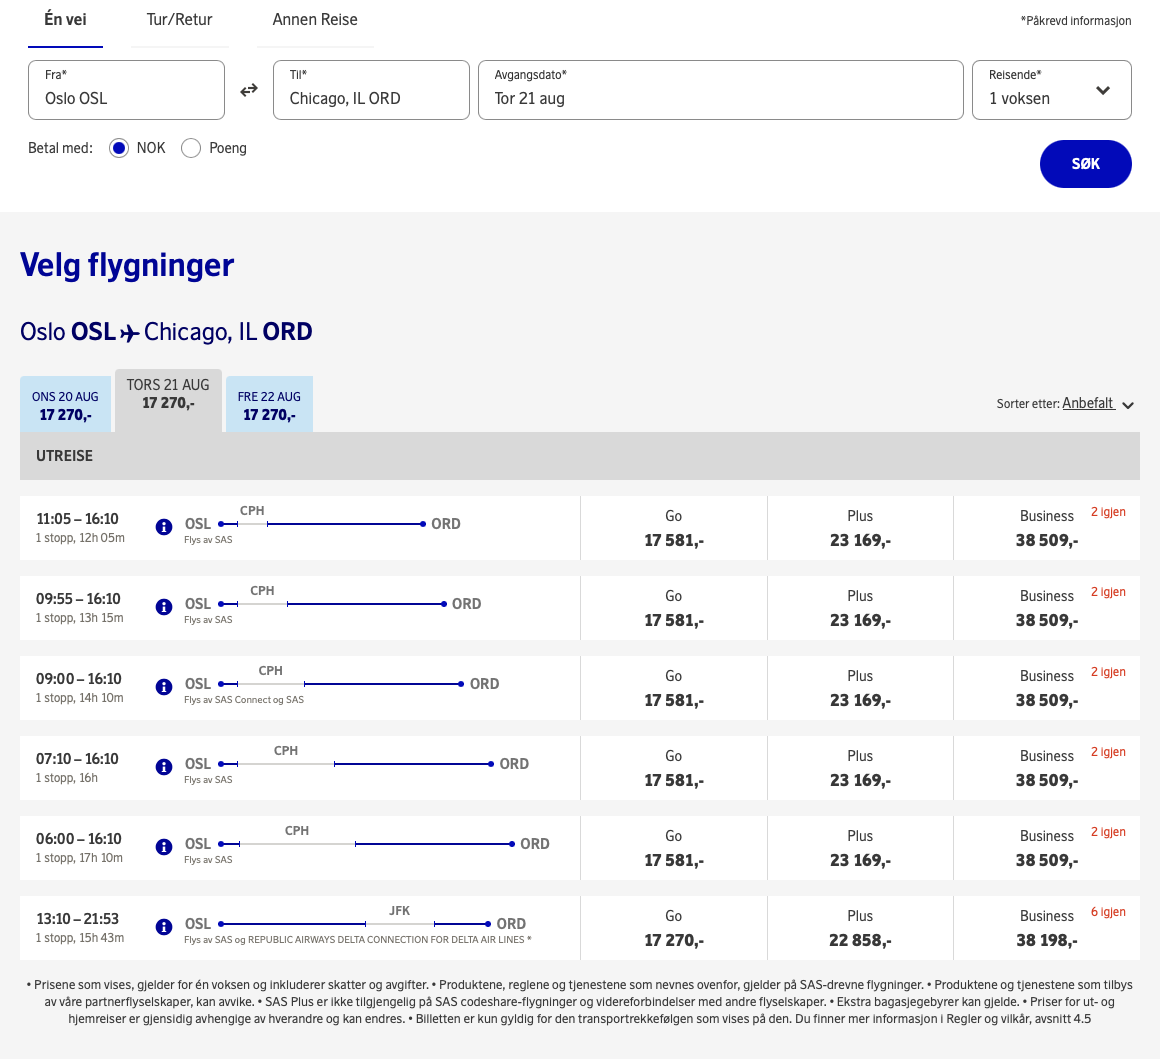Click the SØK search button
The image size is (1160, 1059).
click(1085, 164)
